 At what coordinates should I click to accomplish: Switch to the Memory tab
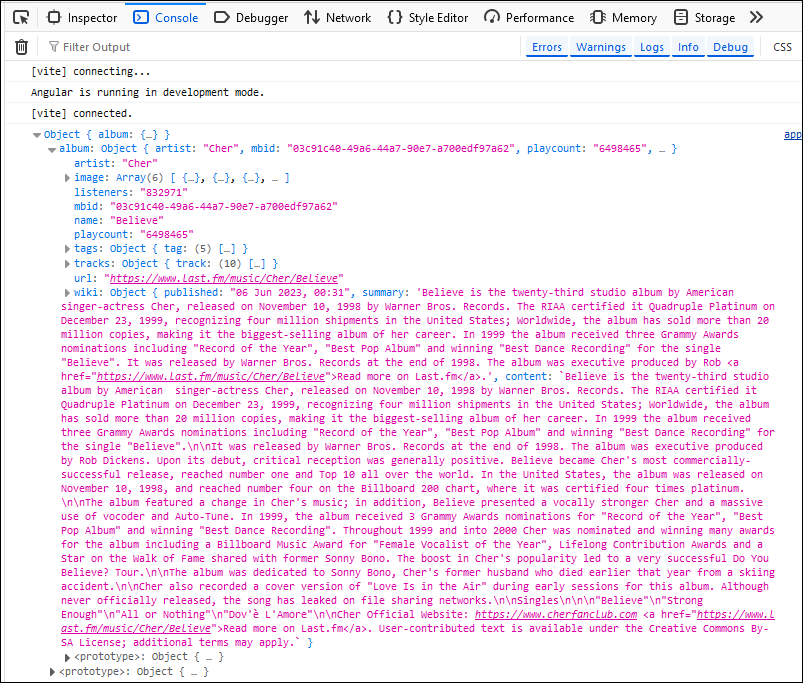click(623, 17)
